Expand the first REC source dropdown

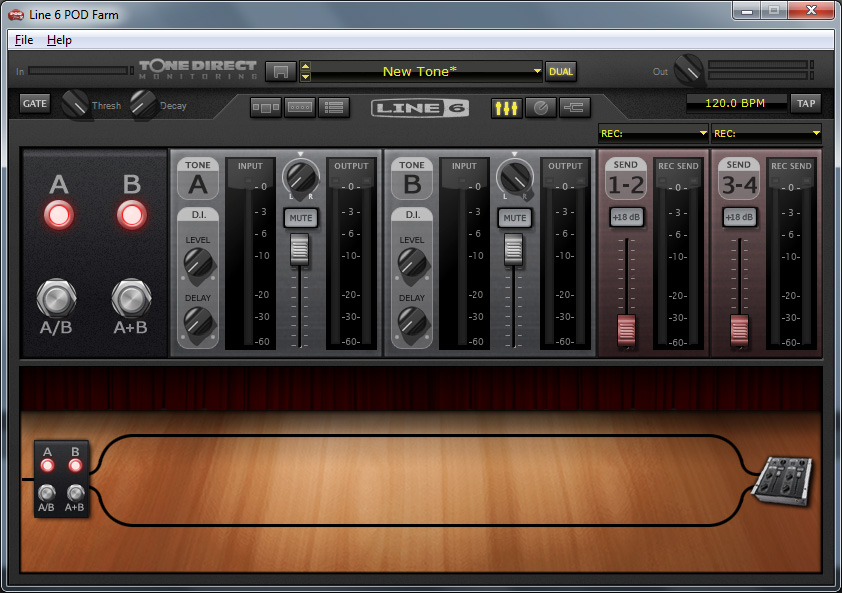click(x=653, y=132)
